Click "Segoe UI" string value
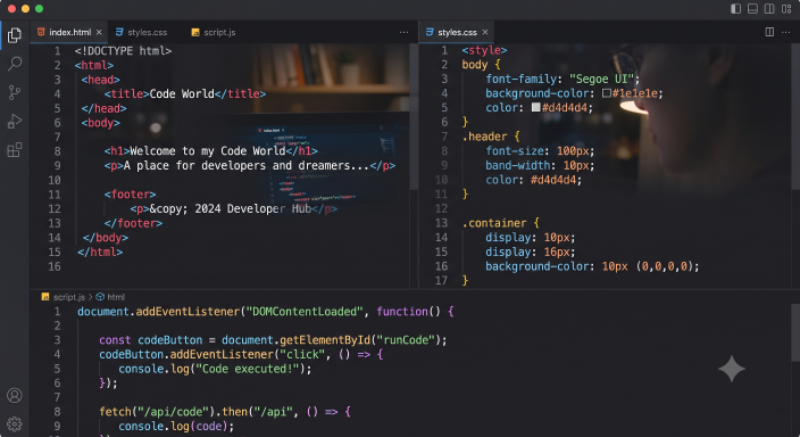 pyautogui.click(x=601, y=79)
